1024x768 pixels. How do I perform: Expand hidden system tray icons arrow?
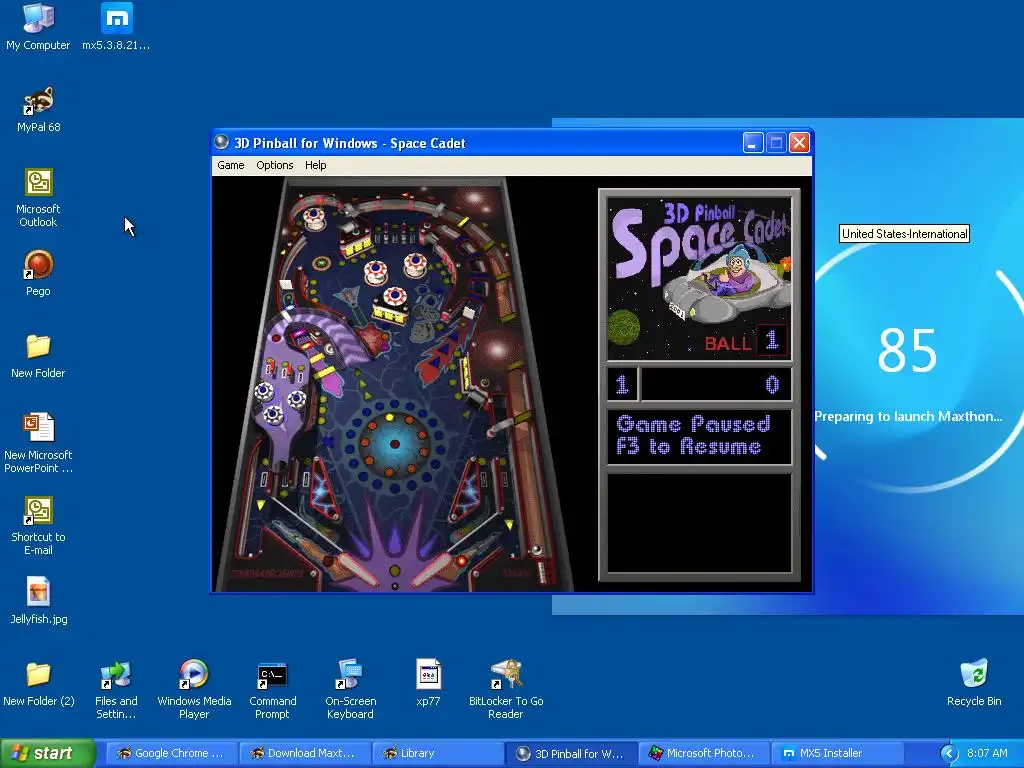(950, 754)
